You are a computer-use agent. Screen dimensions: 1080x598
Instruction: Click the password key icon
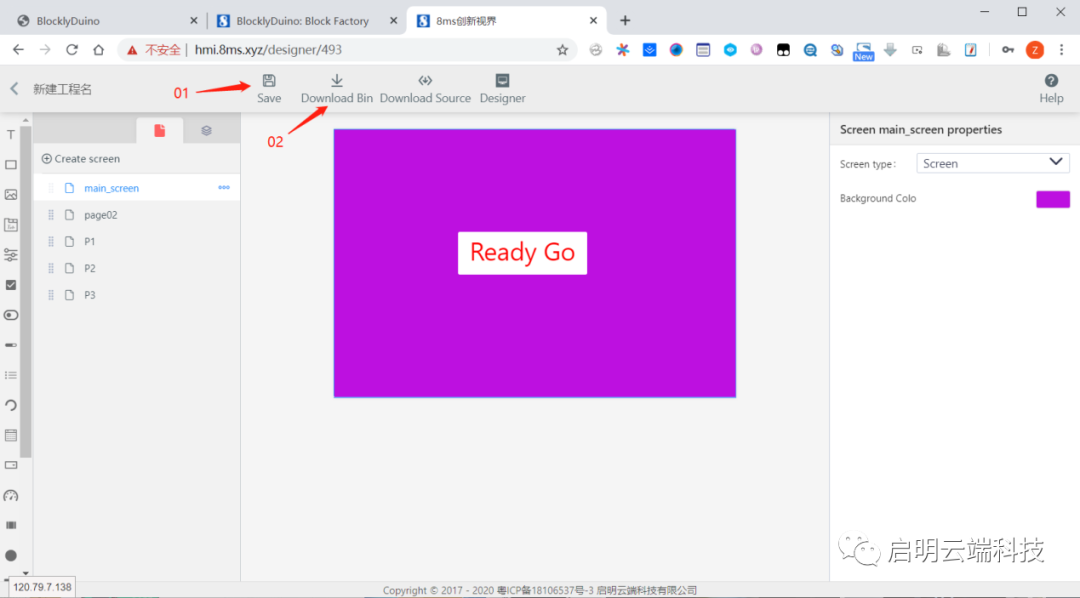[1008, 50]
